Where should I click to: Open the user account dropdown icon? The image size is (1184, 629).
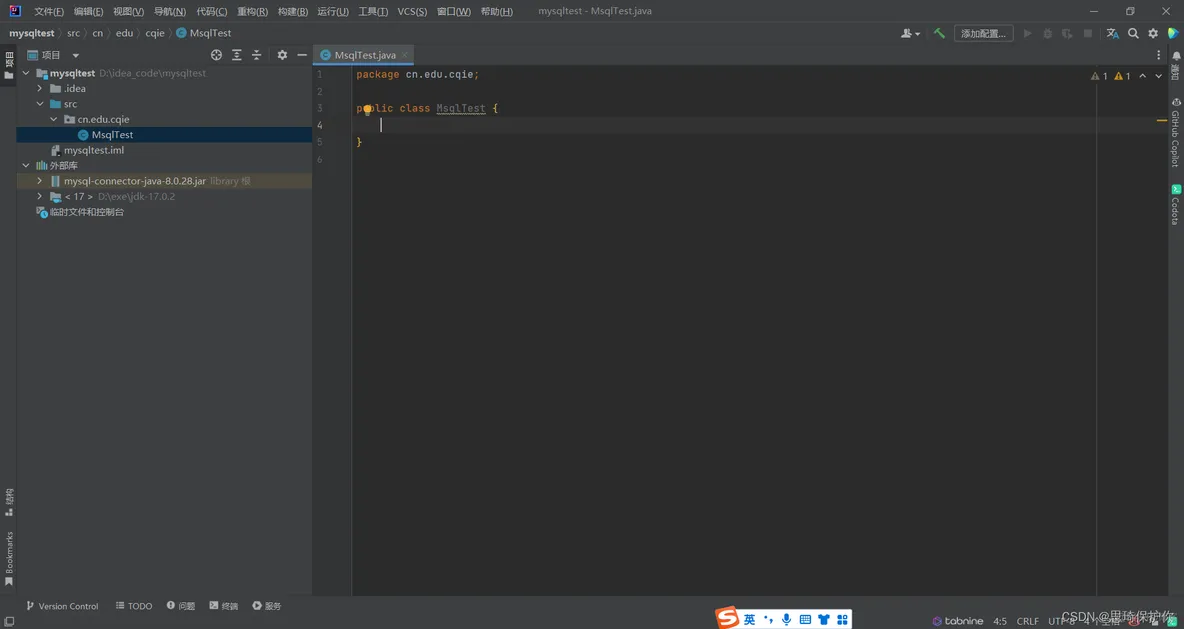click(x=910, y=33)
